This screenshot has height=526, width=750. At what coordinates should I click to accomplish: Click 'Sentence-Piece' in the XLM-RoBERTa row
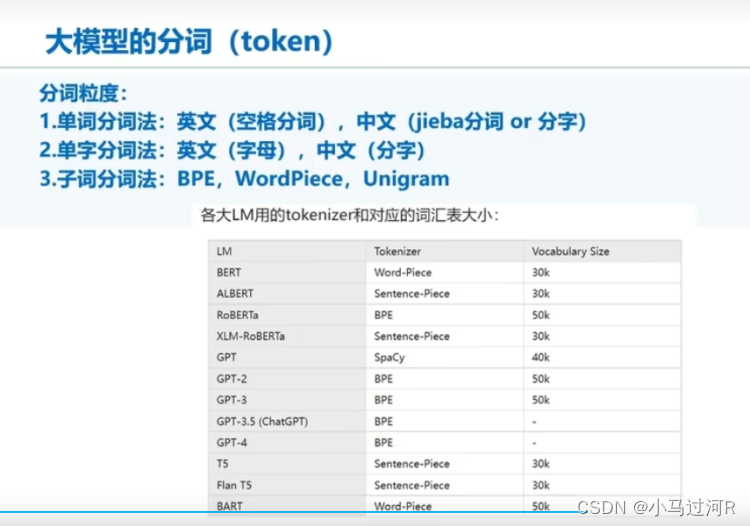[412, 336]
